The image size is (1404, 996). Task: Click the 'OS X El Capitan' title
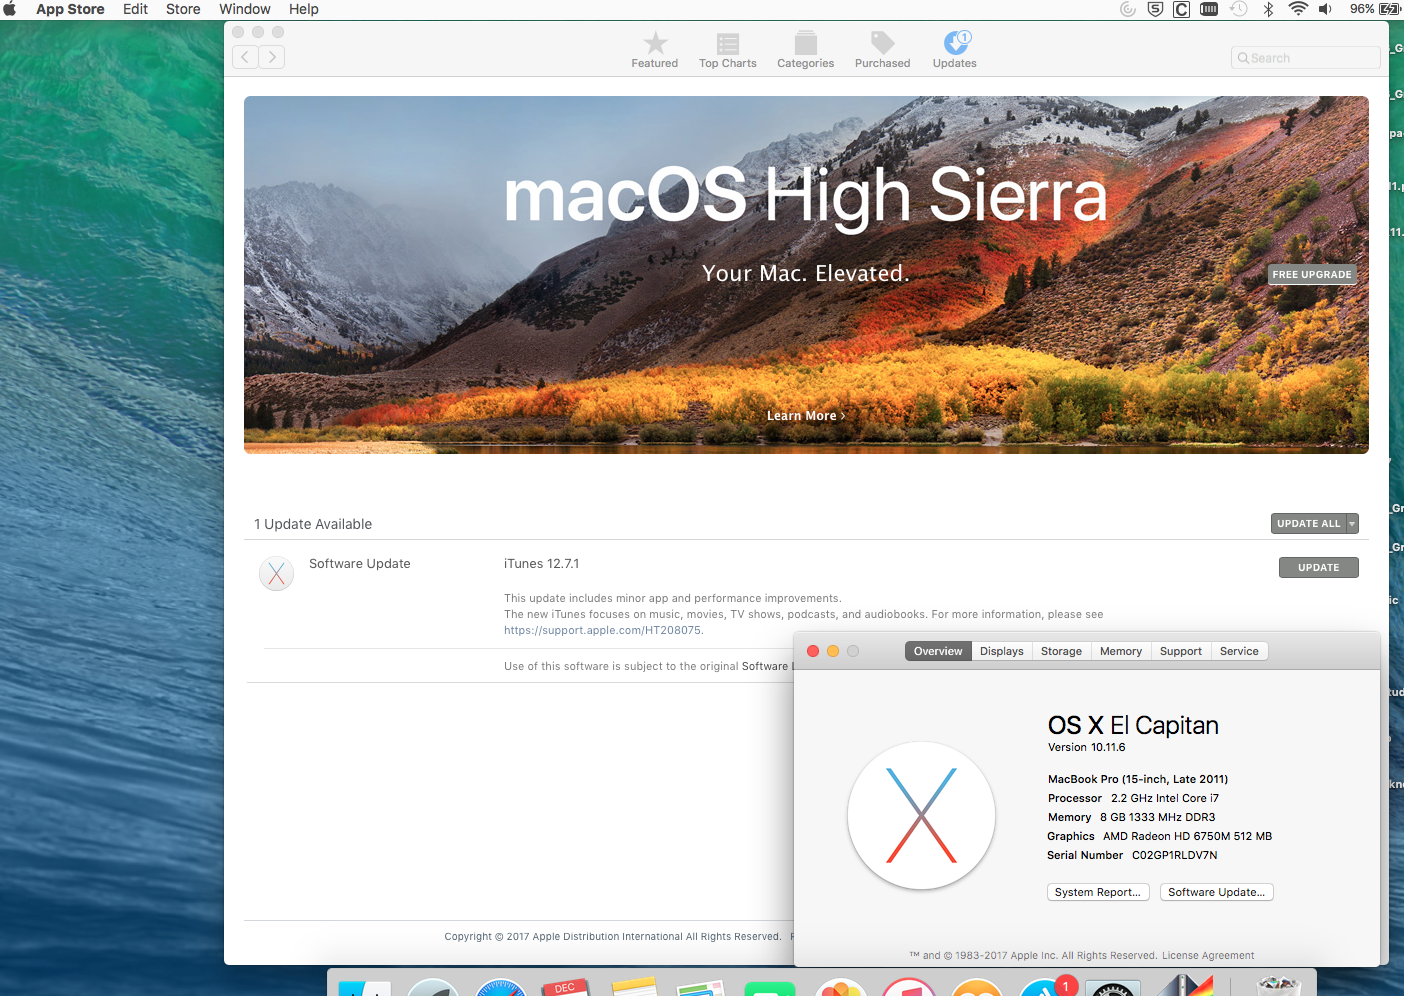[1133, 725]
